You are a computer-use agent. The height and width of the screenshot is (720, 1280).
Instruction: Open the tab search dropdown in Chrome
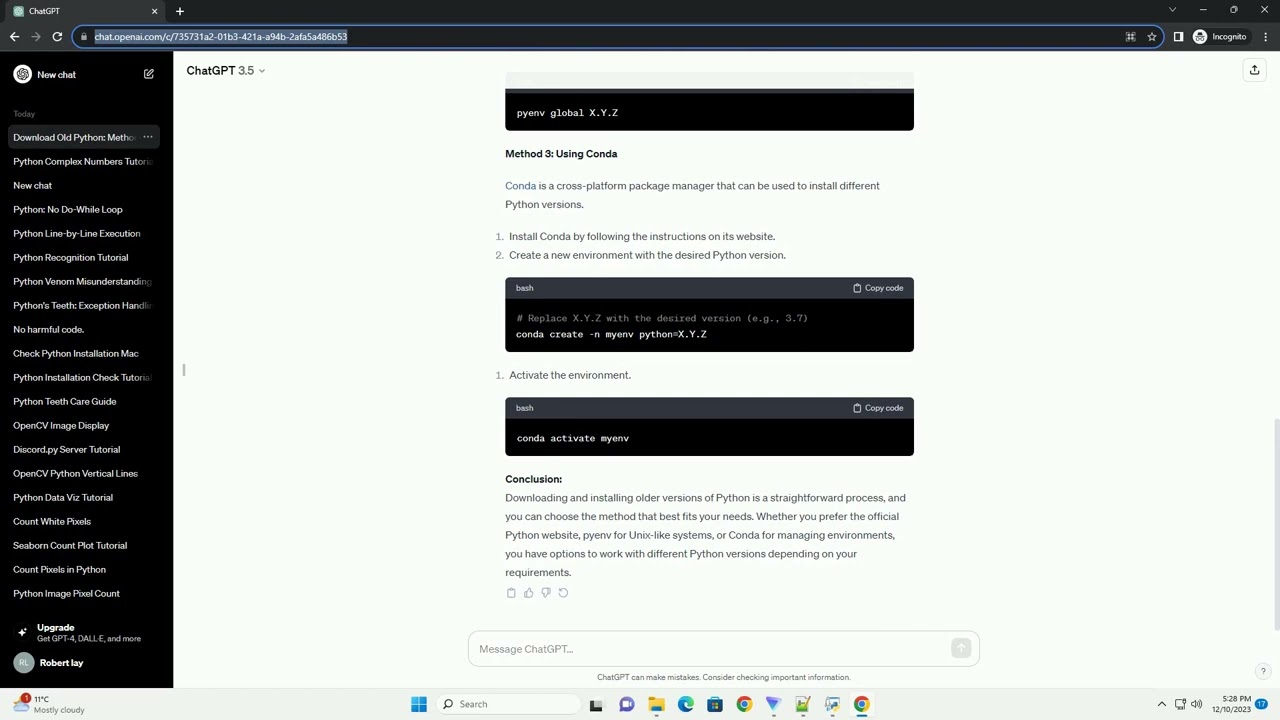pos(1172,10)
